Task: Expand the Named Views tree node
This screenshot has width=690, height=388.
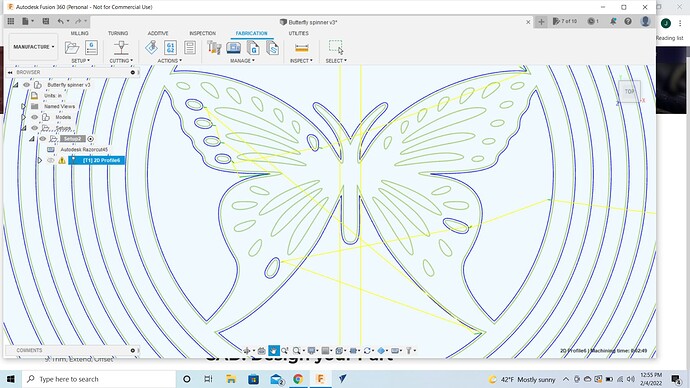Action: (x=24, y=106)
